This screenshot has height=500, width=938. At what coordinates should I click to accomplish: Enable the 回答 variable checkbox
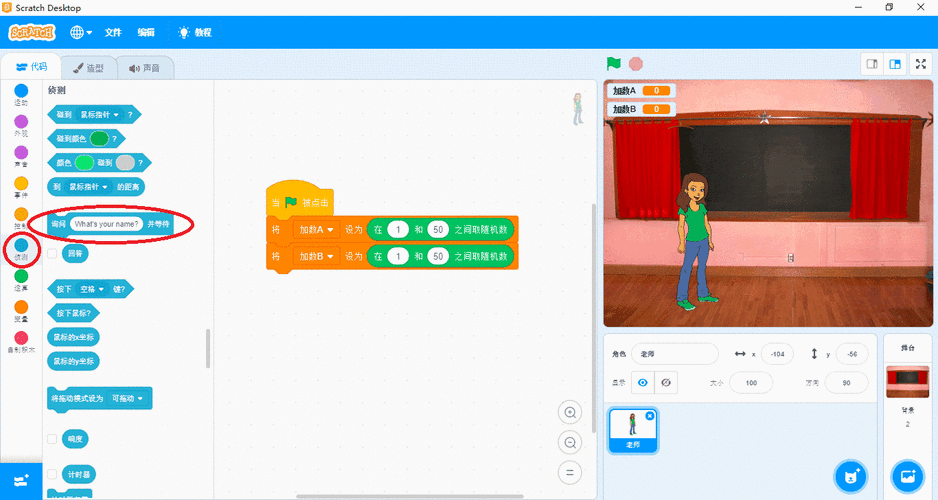tap(52, 254)
